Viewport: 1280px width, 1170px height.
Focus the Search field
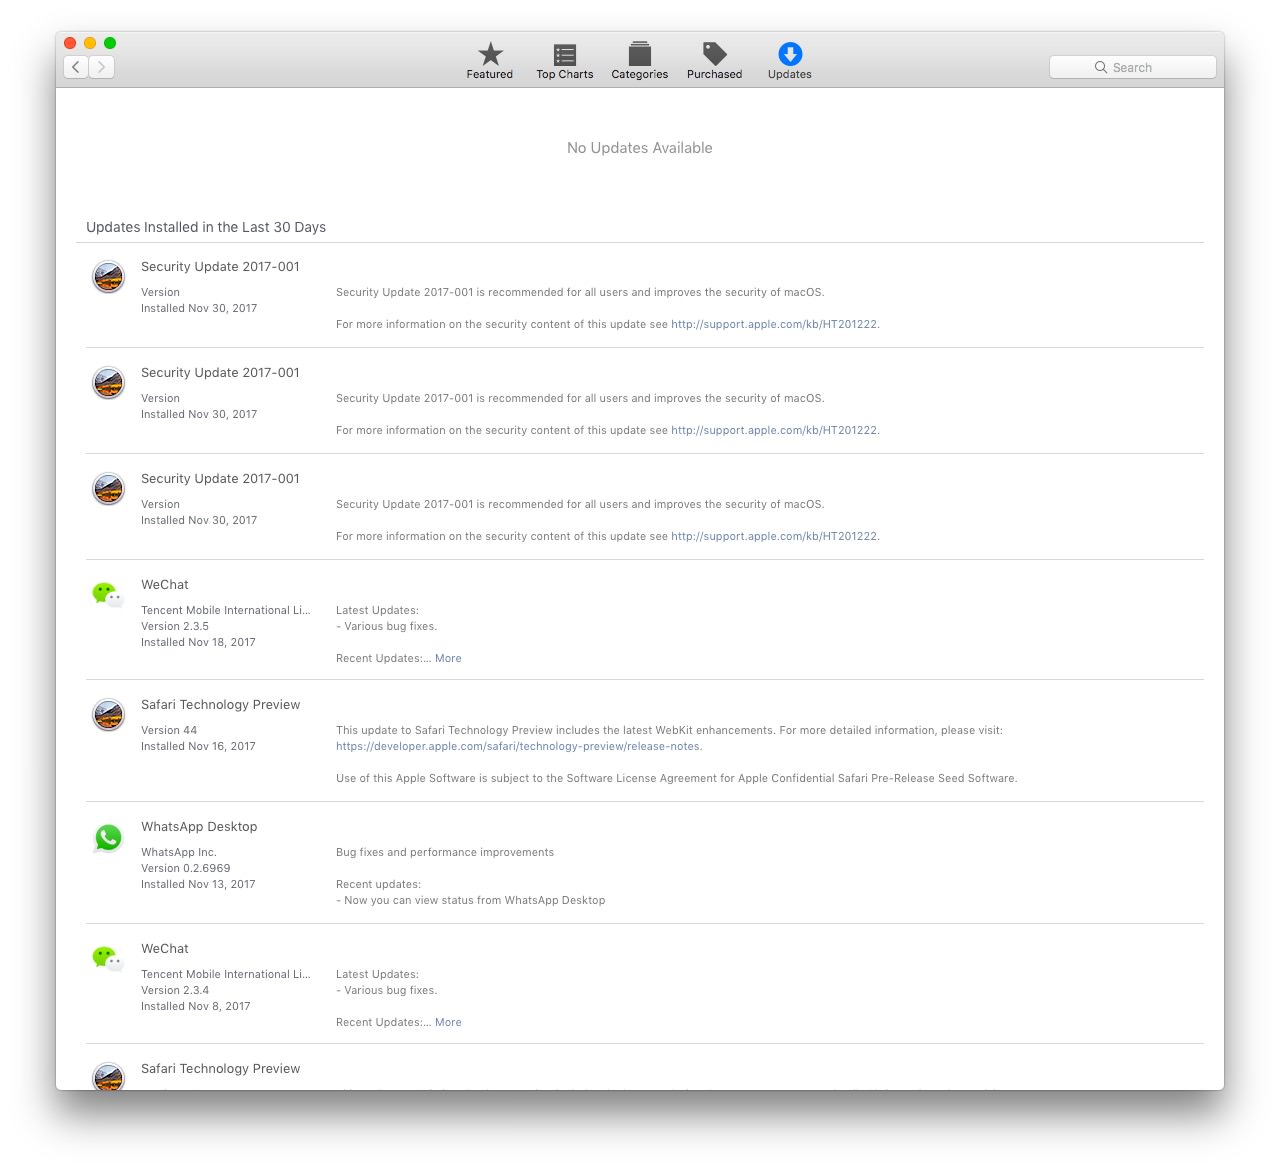point(1133,67)
